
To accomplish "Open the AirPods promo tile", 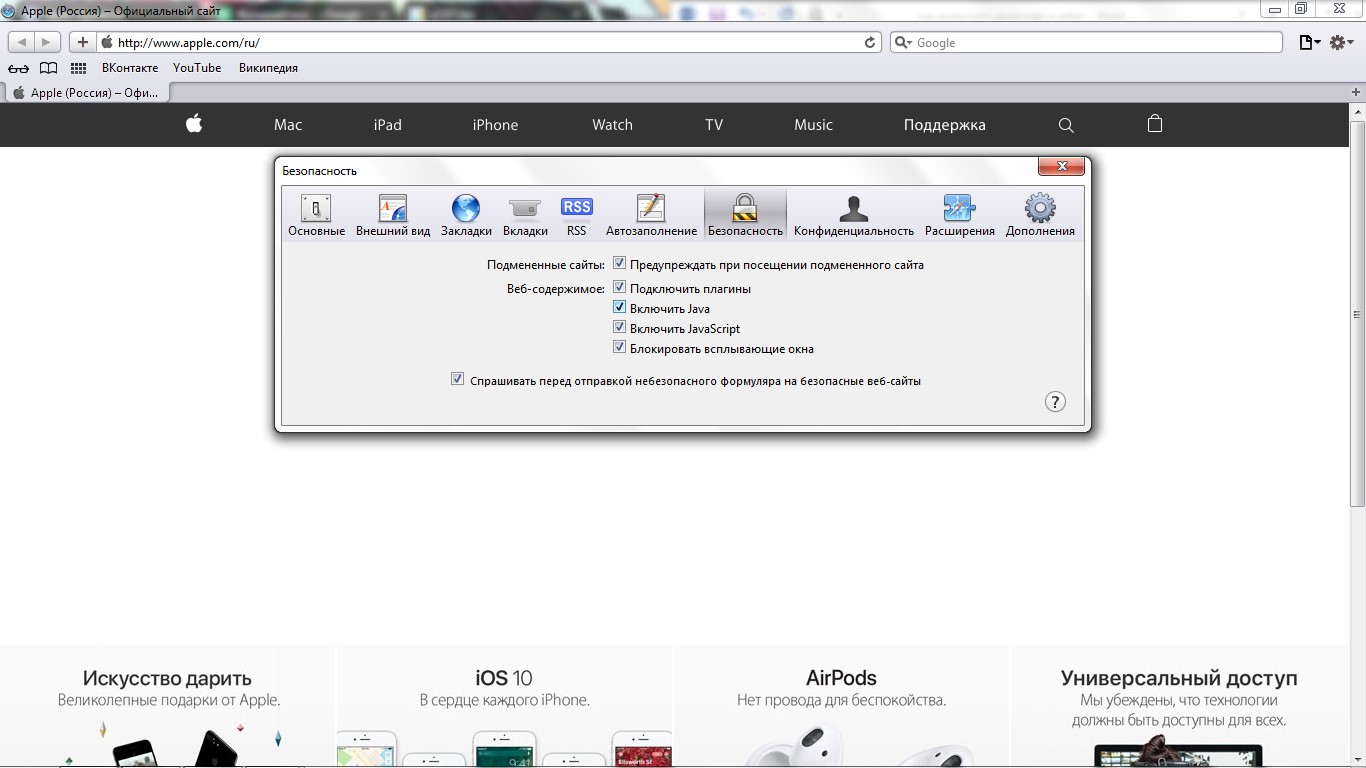I will click(x=842, y=706).
